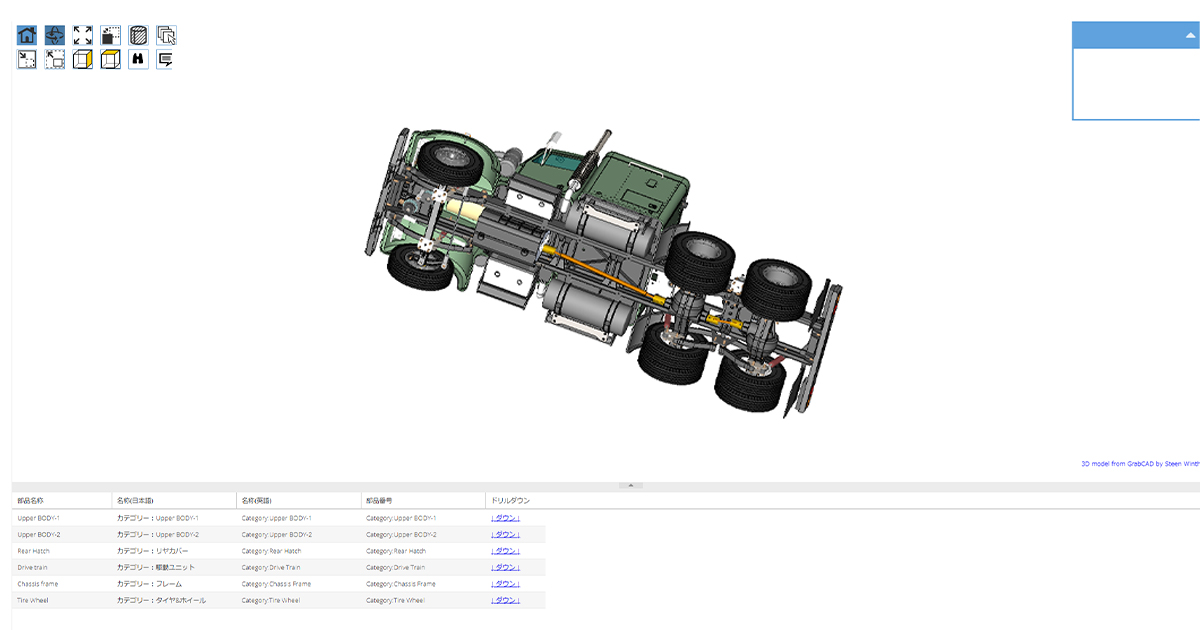Image resolution: width=1200 pixels, height=630 pixels.
Task: Select the cylinder section tool
Action: [x=138, y=34]
